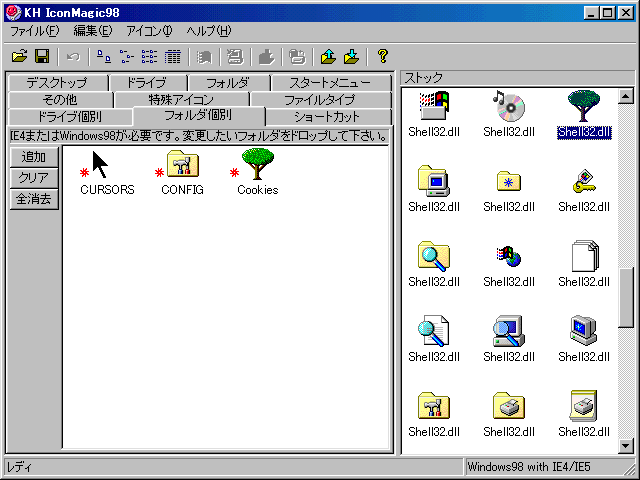Select the CONFIG folder icon
Image resolution: width=640 pixels, height=480 pixels.
tap(183, 165)
